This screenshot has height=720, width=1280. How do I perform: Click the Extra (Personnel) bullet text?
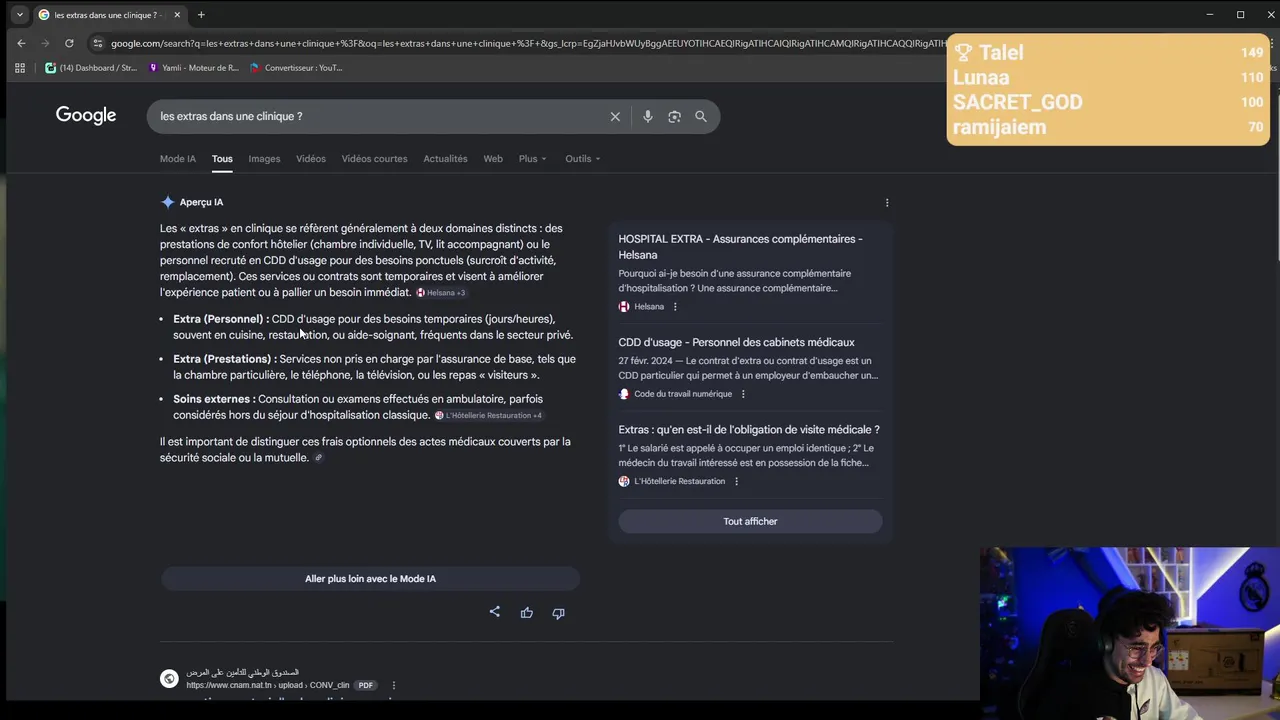click(x=373, y=327)
